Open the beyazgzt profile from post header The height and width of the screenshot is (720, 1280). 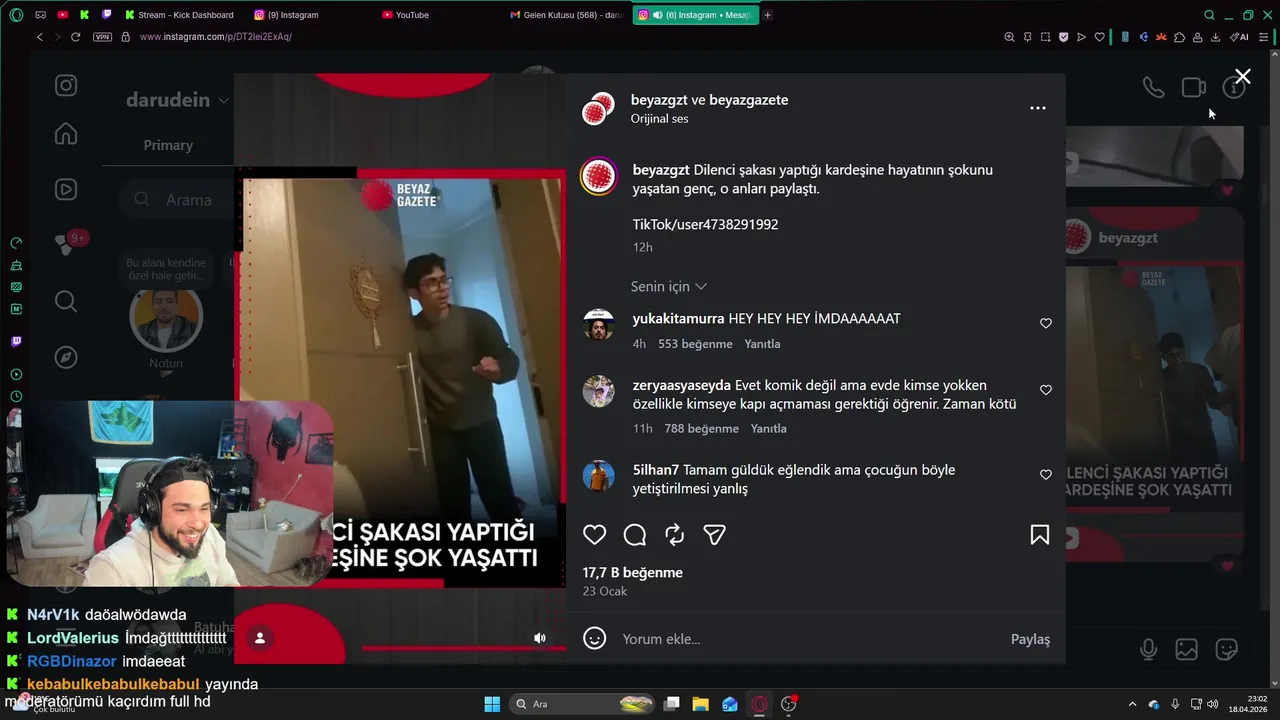coord(660,100)
